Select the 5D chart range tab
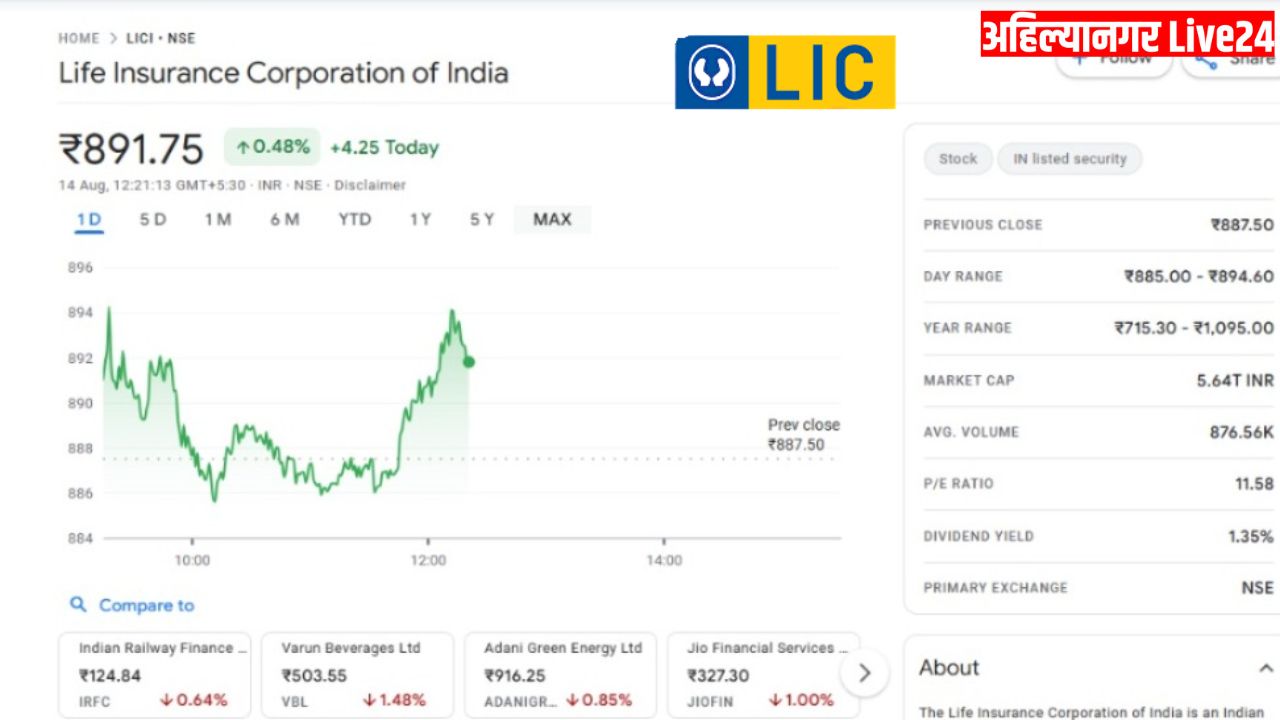The width and height of the screenshot is (1280, 720). point(153,219)
